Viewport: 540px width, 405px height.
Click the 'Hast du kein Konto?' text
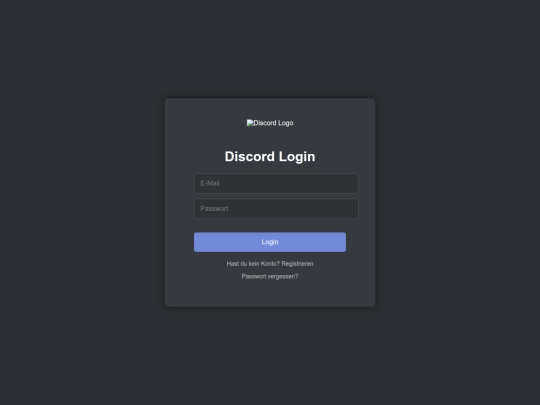(253, 264)
